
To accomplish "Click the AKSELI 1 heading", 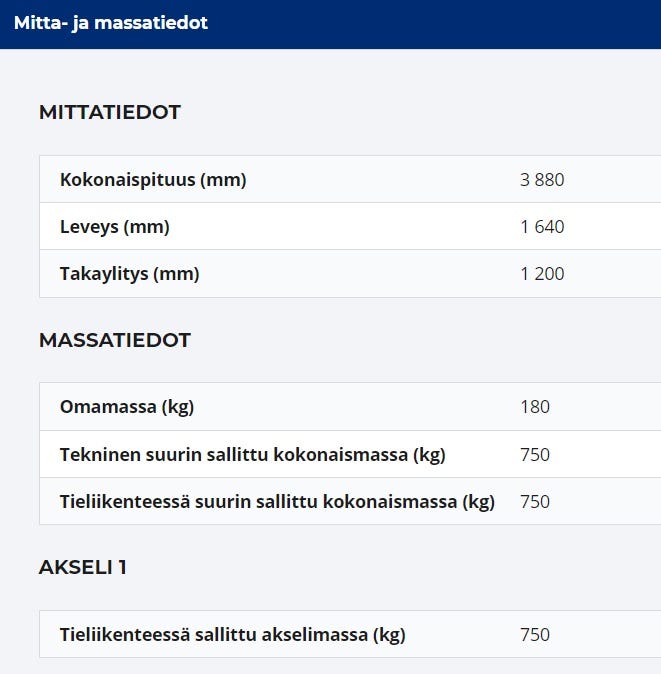I will (83, 567).
